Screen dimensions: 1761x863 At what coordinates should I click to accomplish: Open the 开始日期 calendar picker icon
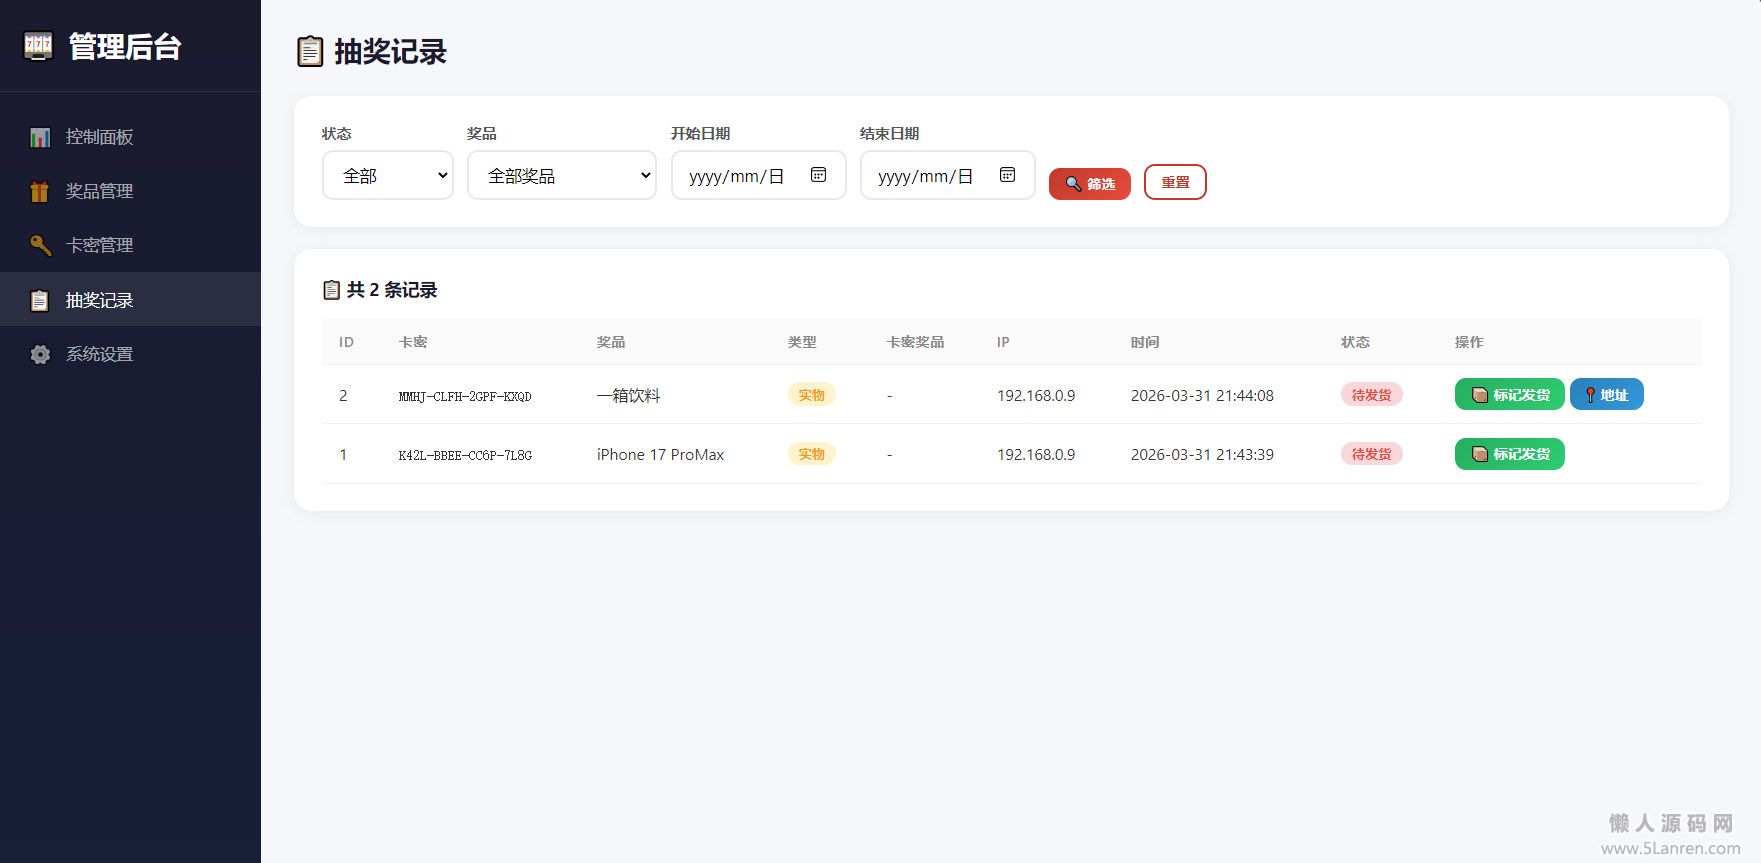tap(818, 175)
